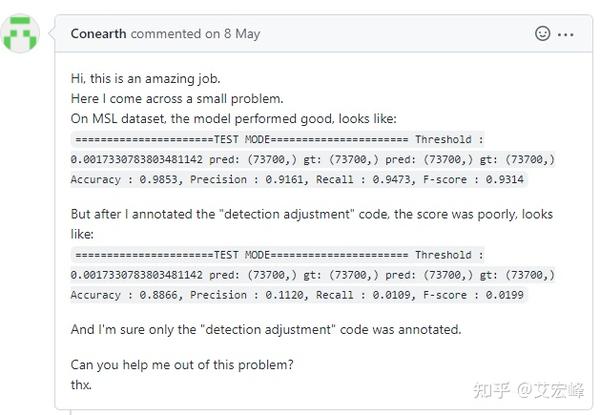Viewport: 600px width, 415px height.
Task: Click the "Accuracy : 0.9853" code line
Action: click(x=297, y=180)
